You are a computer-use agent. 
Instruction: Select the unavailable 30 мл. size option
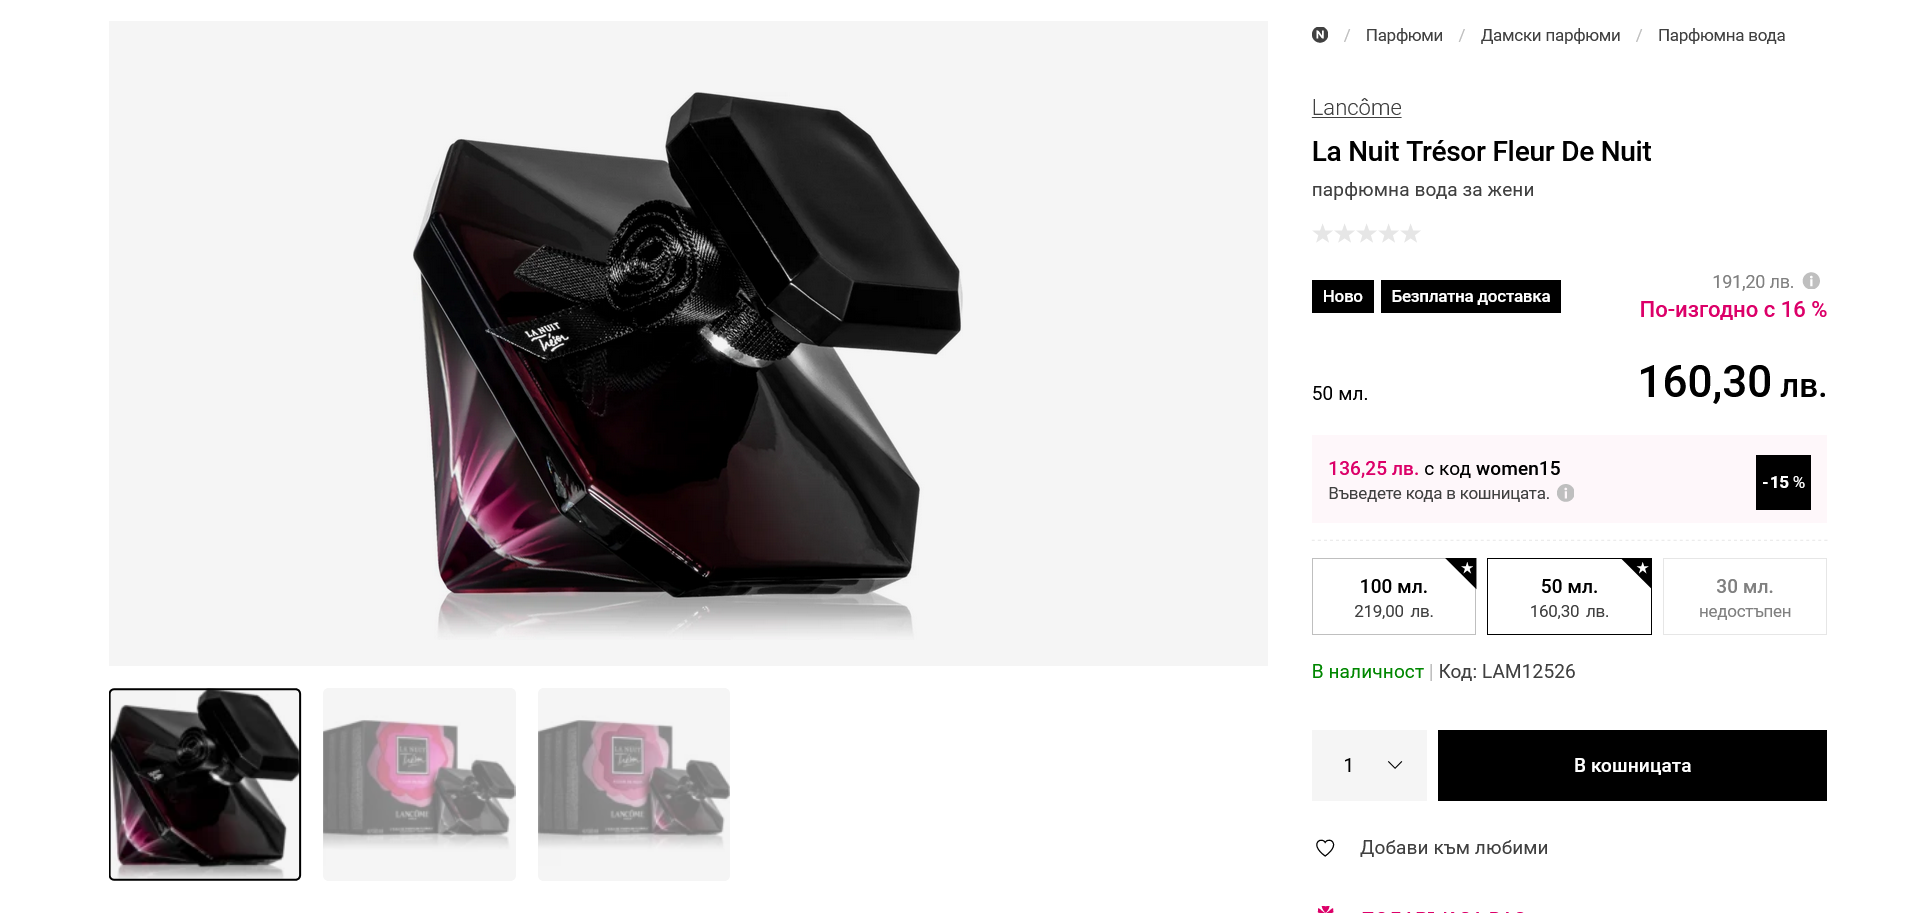click(x=1744, y=597)
